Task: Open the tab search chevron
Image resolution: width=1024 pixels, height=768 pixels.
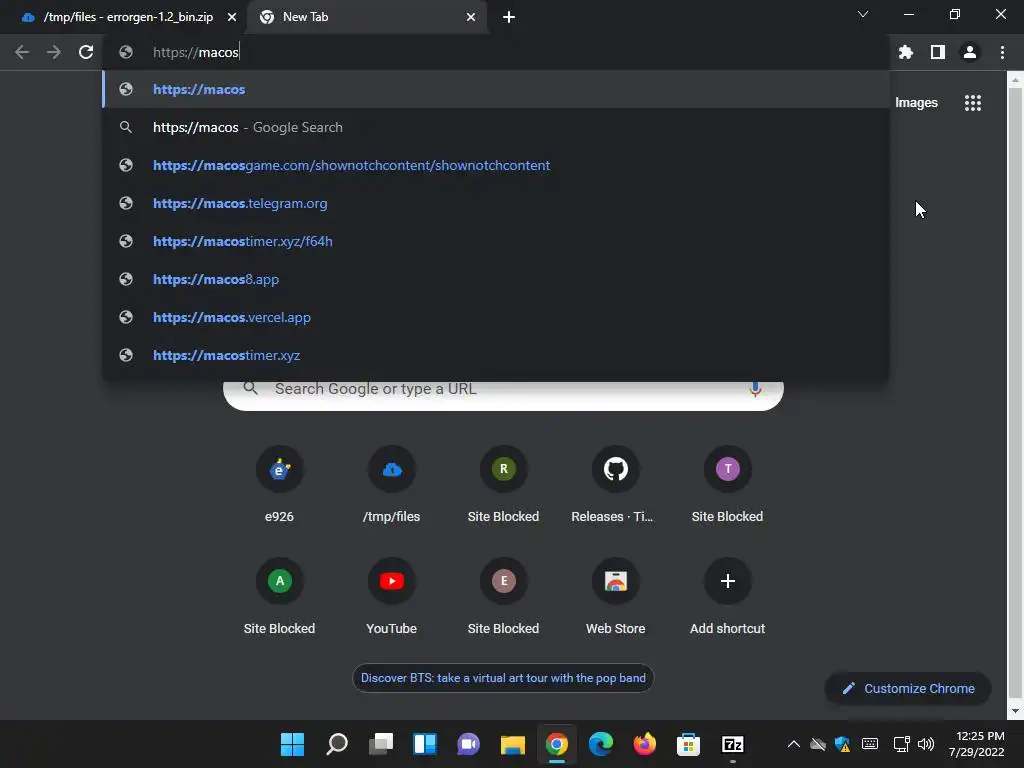Action: (x=863, y=14)
